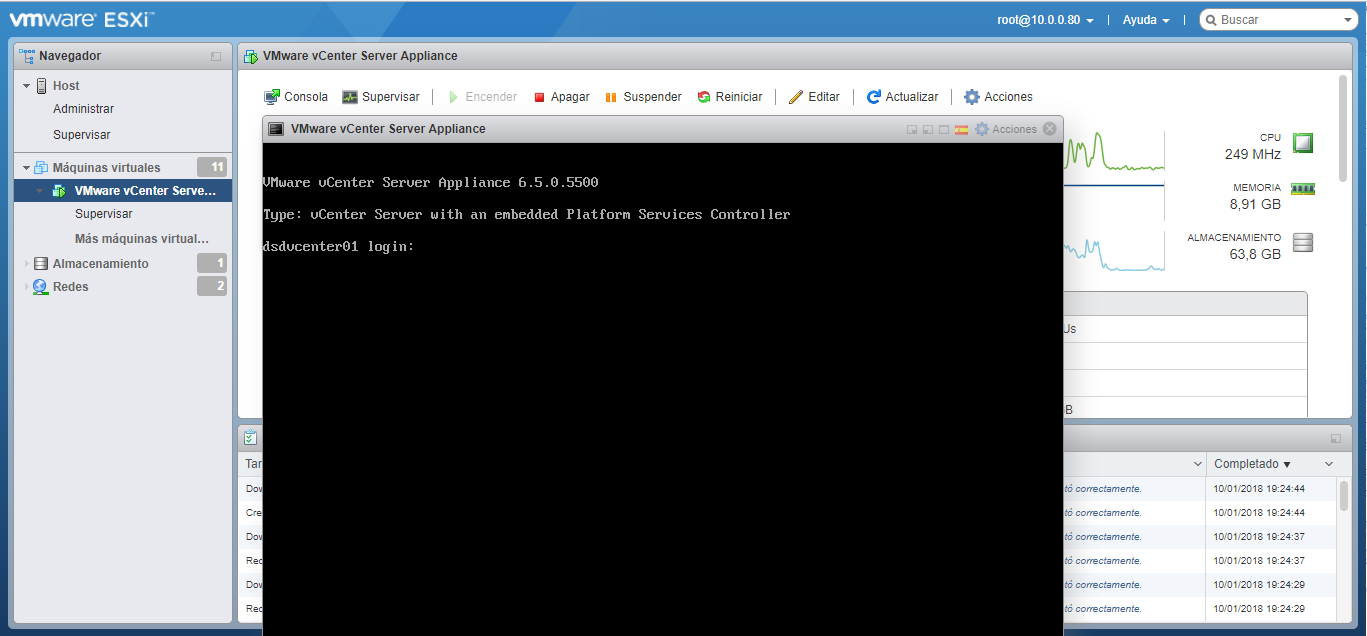Refresh the view with Actualizar

tap(902, 97)
